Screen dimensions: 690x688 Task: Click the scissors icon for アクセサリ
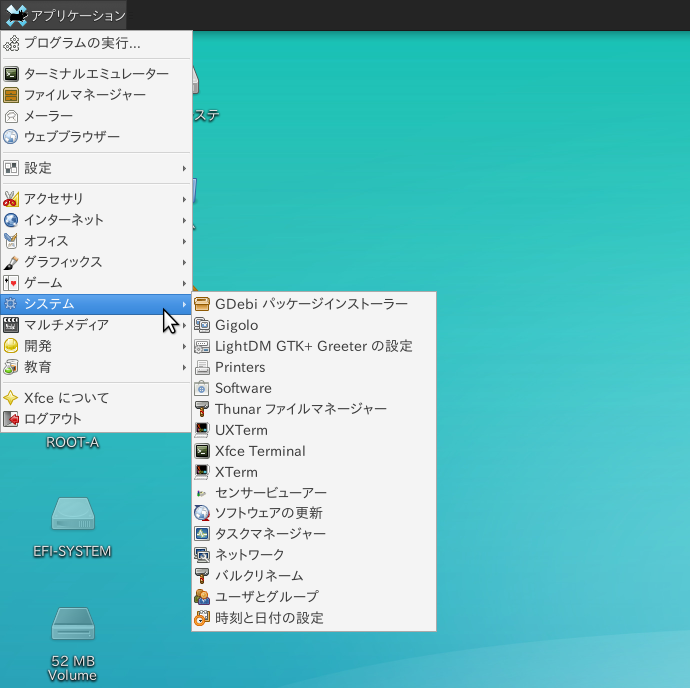(11, 199)
